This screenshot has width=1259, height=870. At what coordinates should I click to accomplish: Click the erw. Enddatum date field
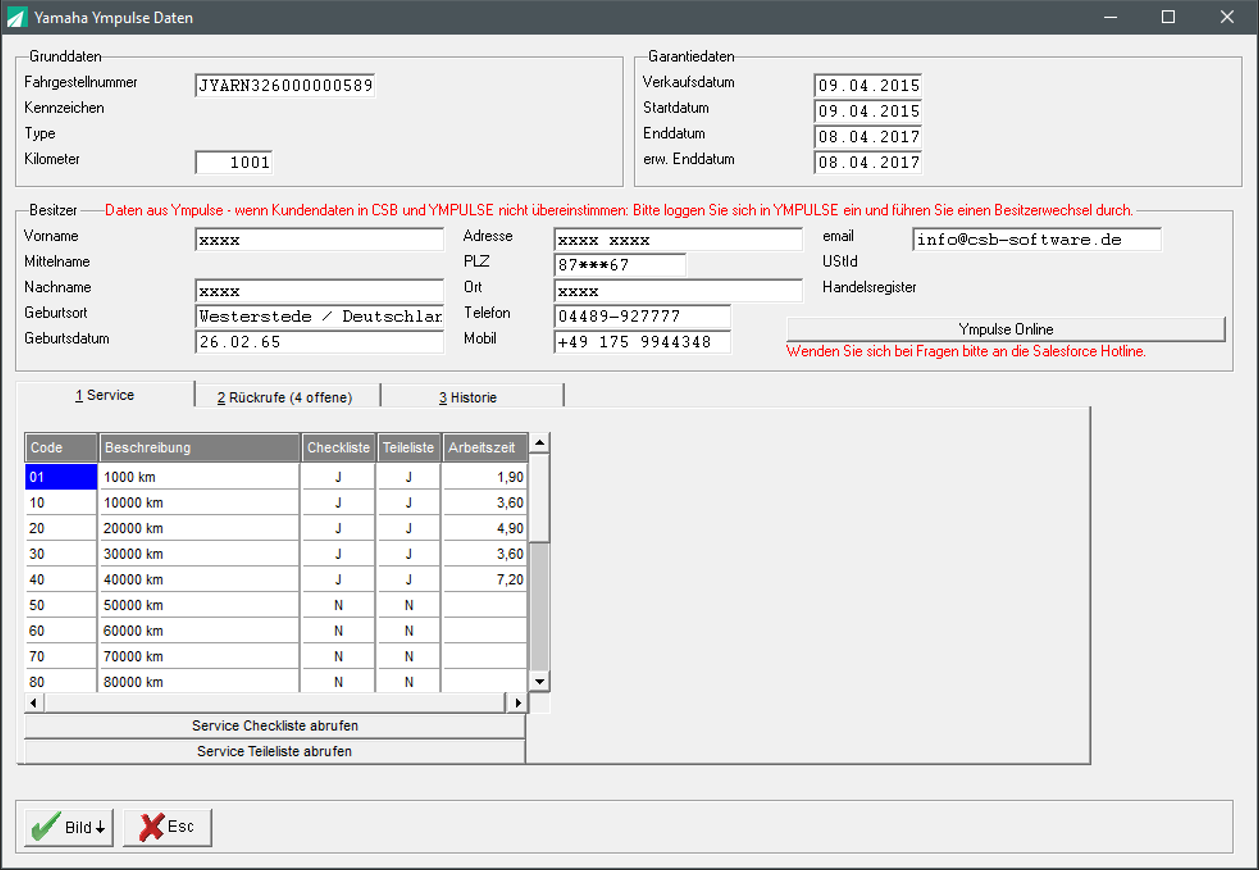867,162
